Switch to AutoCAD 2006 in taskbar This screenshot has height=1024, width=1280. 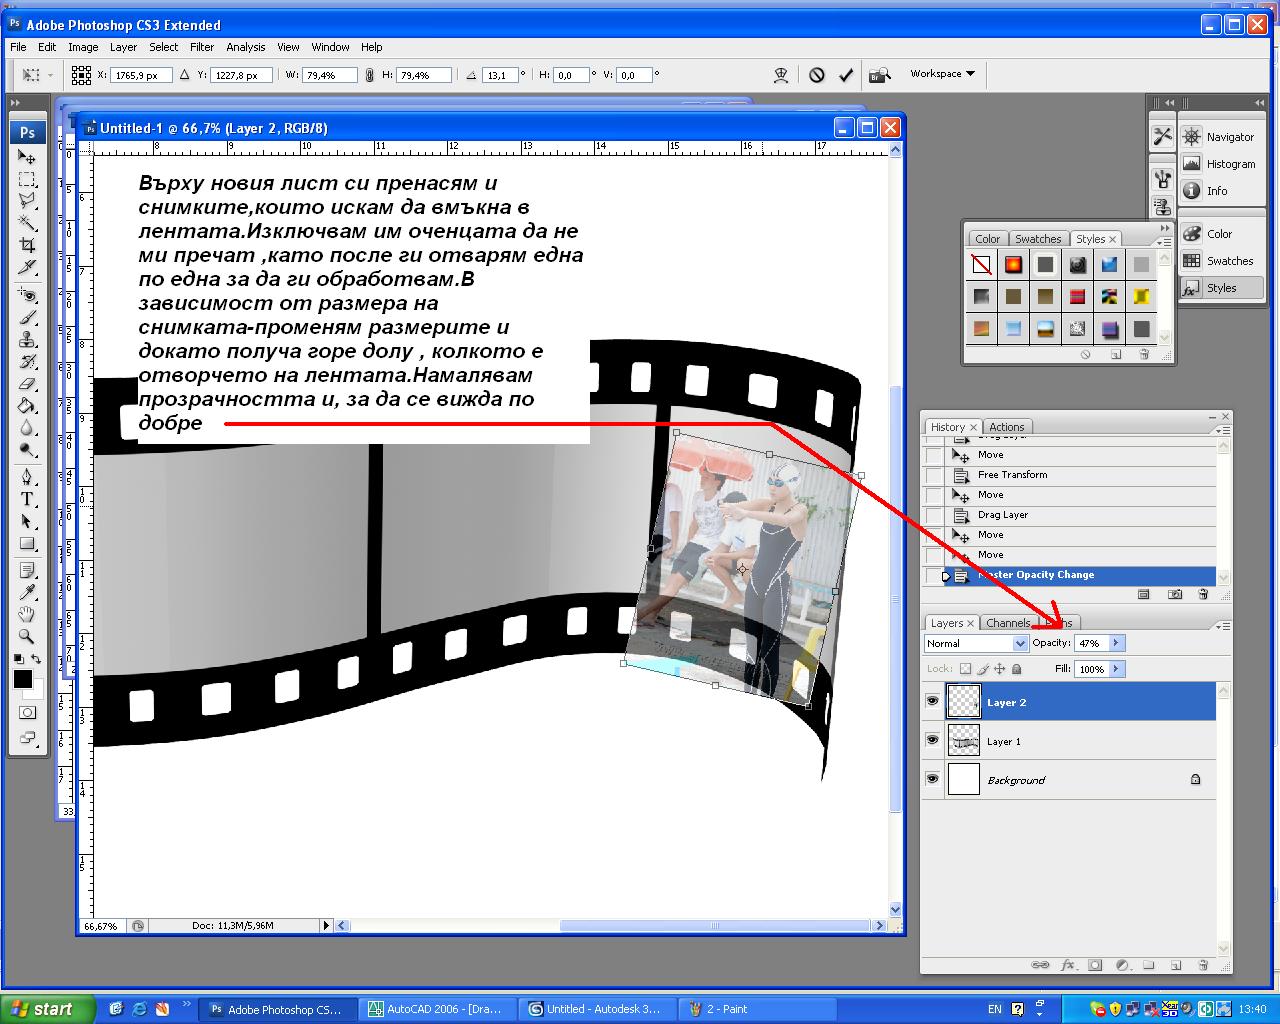[x=440, y=1009]
